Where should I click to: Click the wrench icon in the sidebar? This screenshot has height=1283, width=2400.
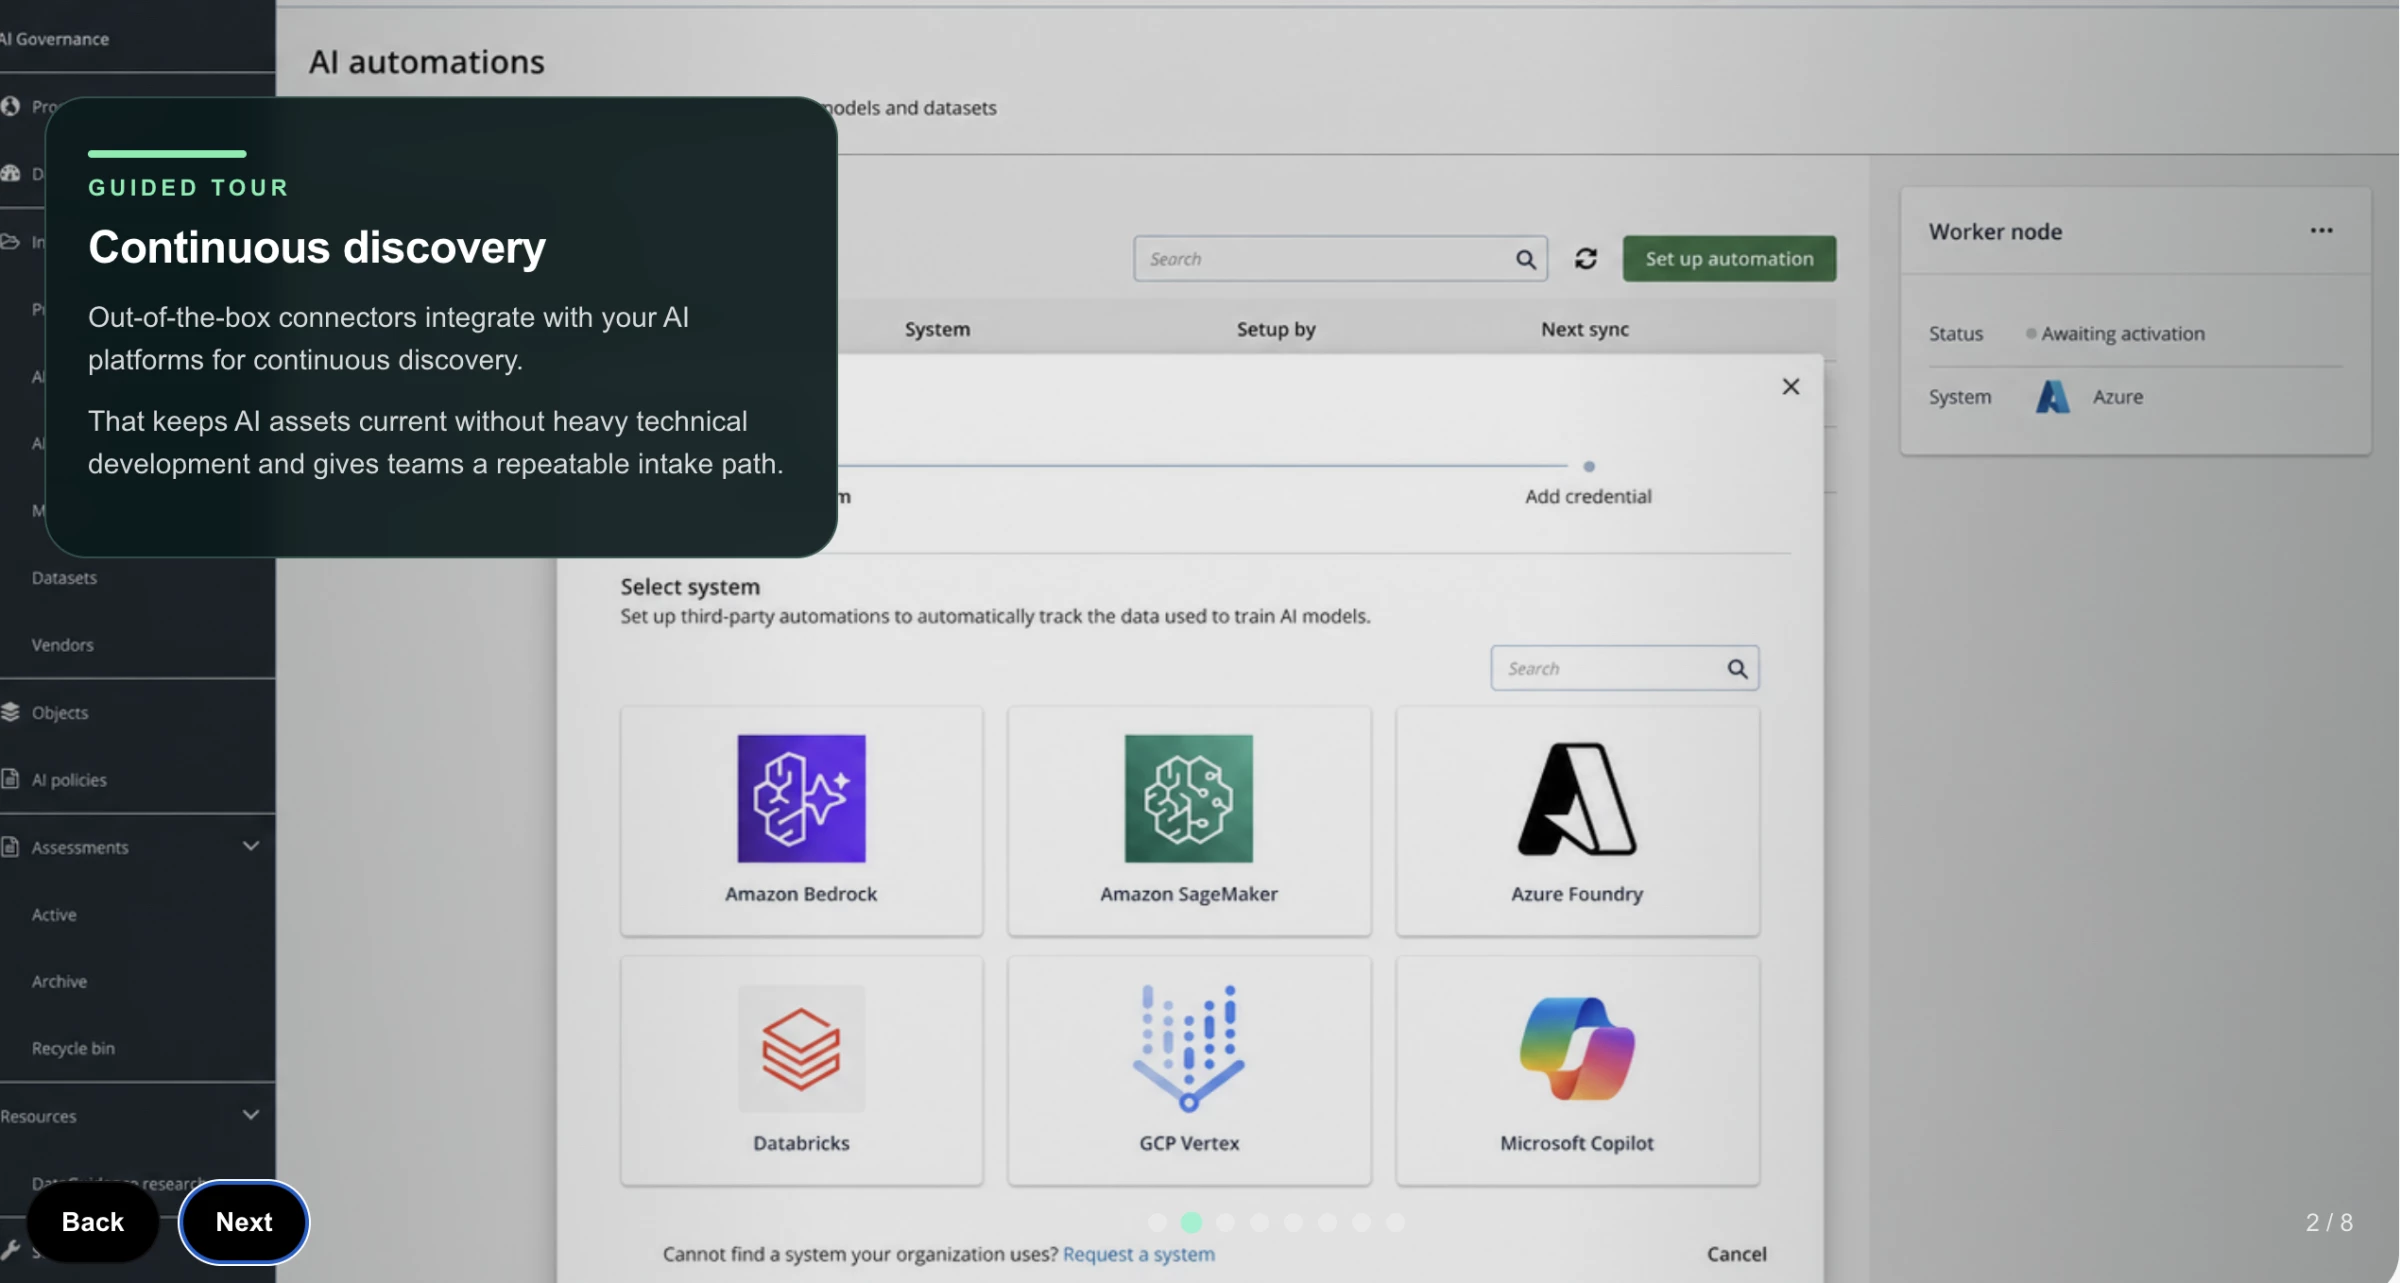point(10,1249)
